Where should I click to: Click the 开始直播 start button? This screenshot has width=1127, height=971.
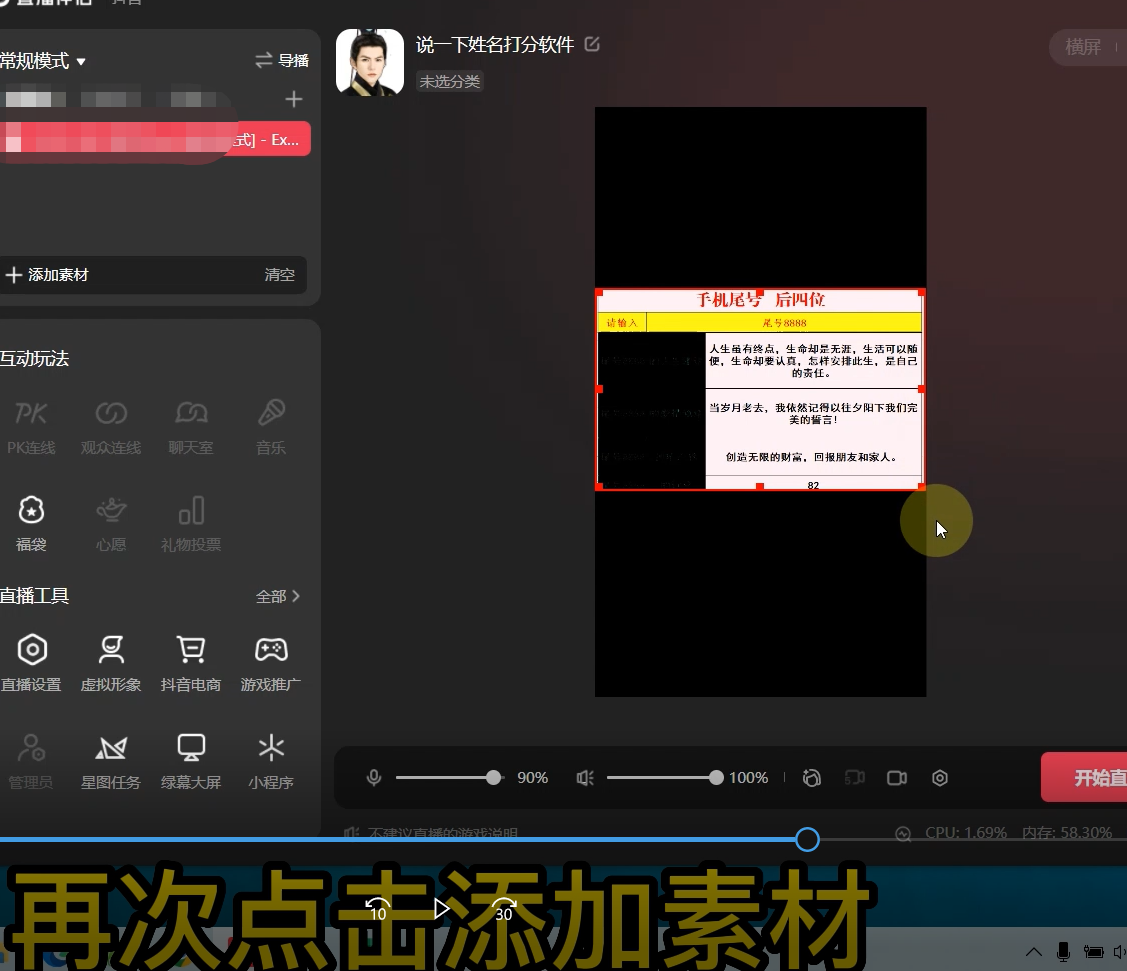click(x=1094, y=777)
